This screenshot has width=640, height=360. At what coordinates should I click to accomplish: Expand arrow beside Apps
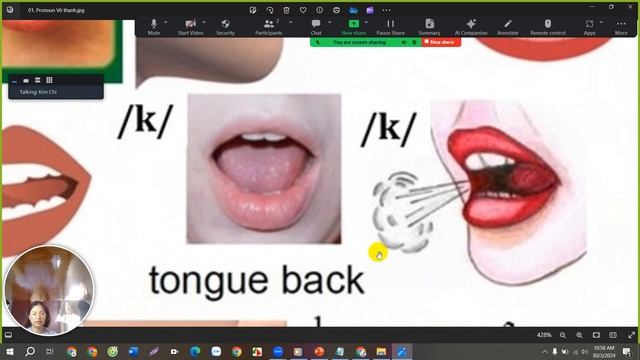point(601,22)
